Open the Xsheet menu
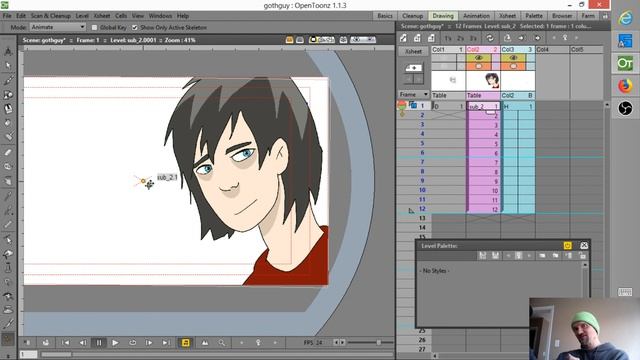 [102, 16]
